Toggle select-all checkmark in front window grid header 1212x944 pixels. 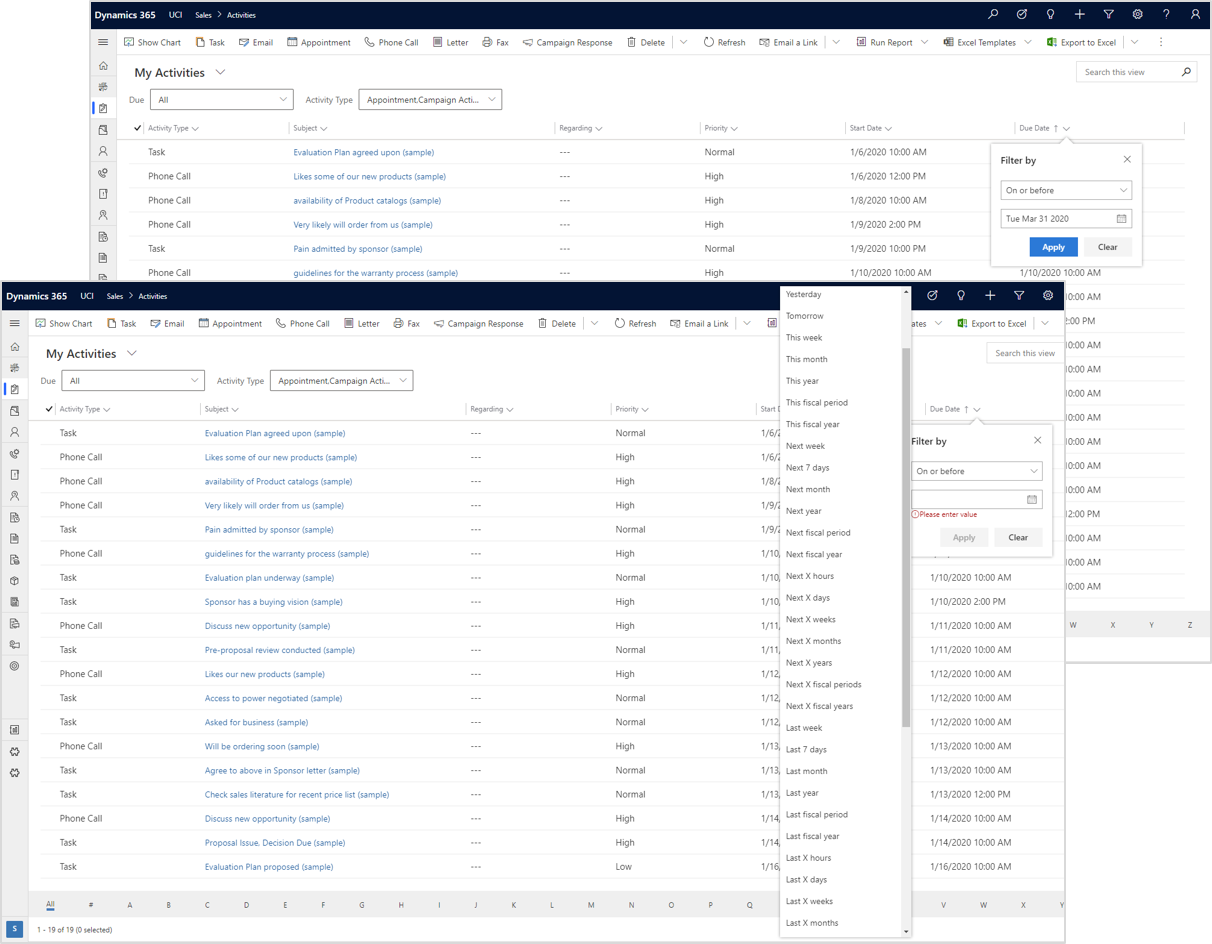49,409
